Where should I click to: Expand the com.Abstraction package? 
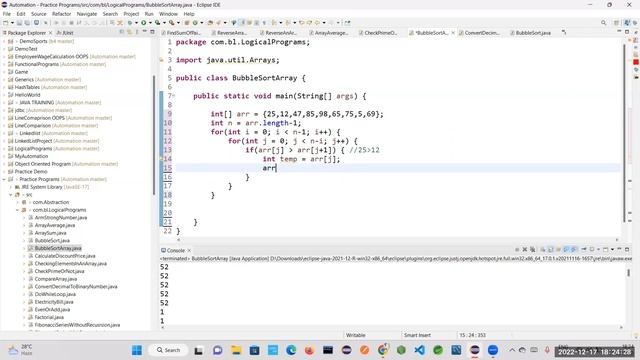pyautogui.click(x=18, y=202)
